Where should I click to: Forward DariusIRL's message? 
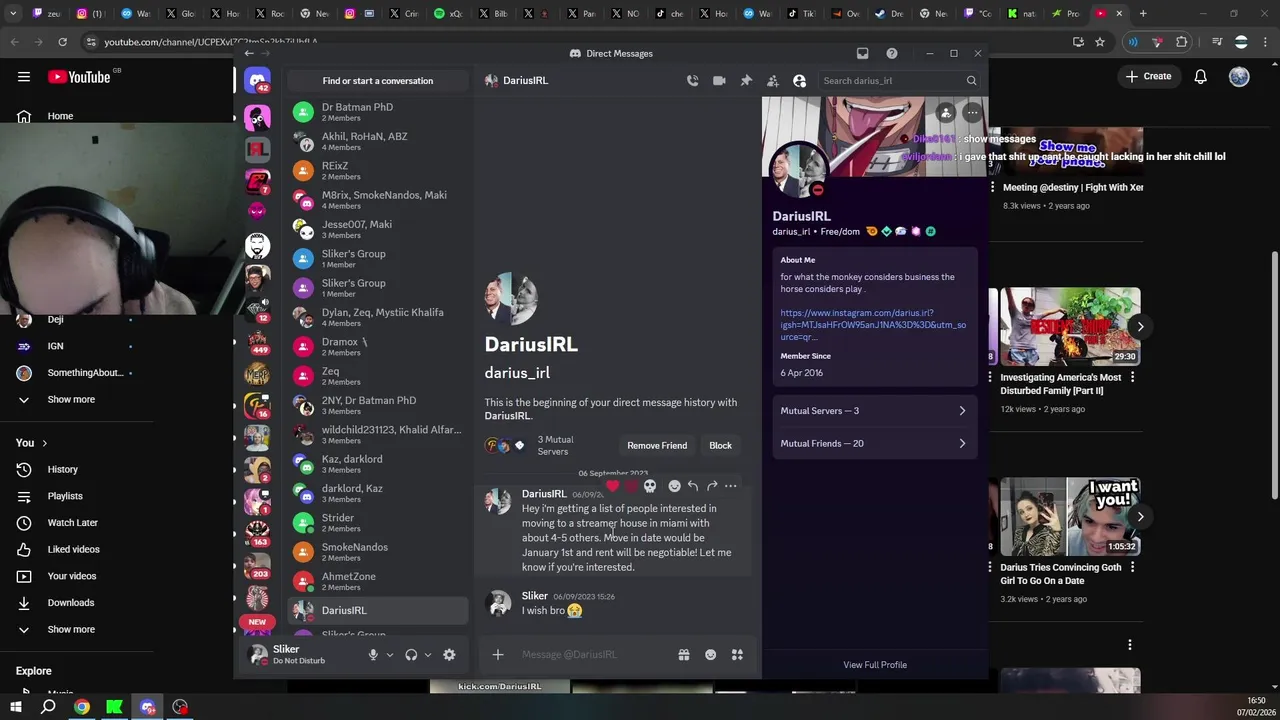(712, 486)
